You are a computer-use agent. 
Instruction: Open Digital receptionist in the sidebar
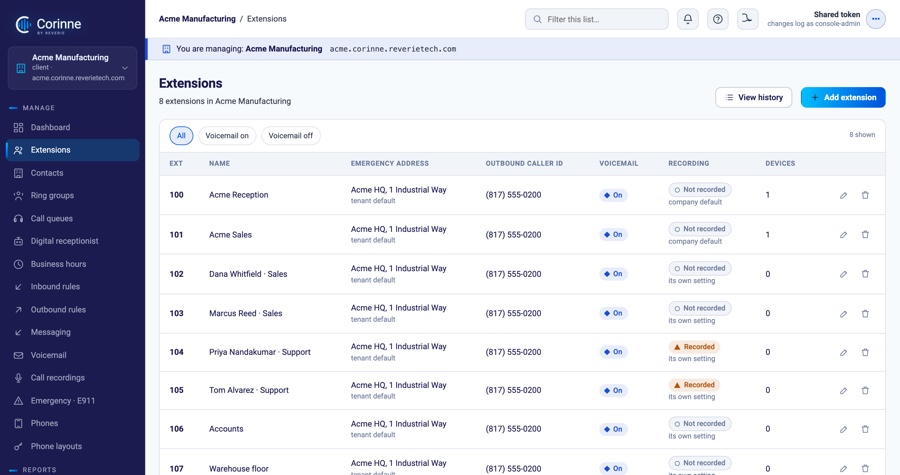coord(72,241)
